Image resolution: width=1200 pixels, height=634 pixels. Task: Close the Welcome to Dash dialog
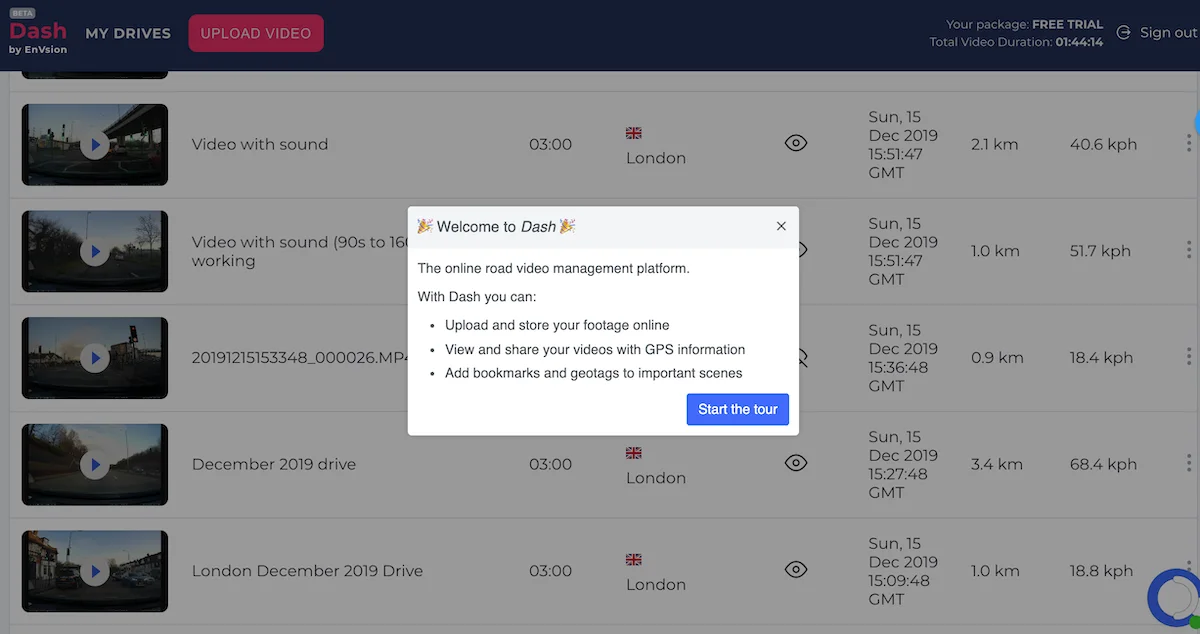point(782,226)
